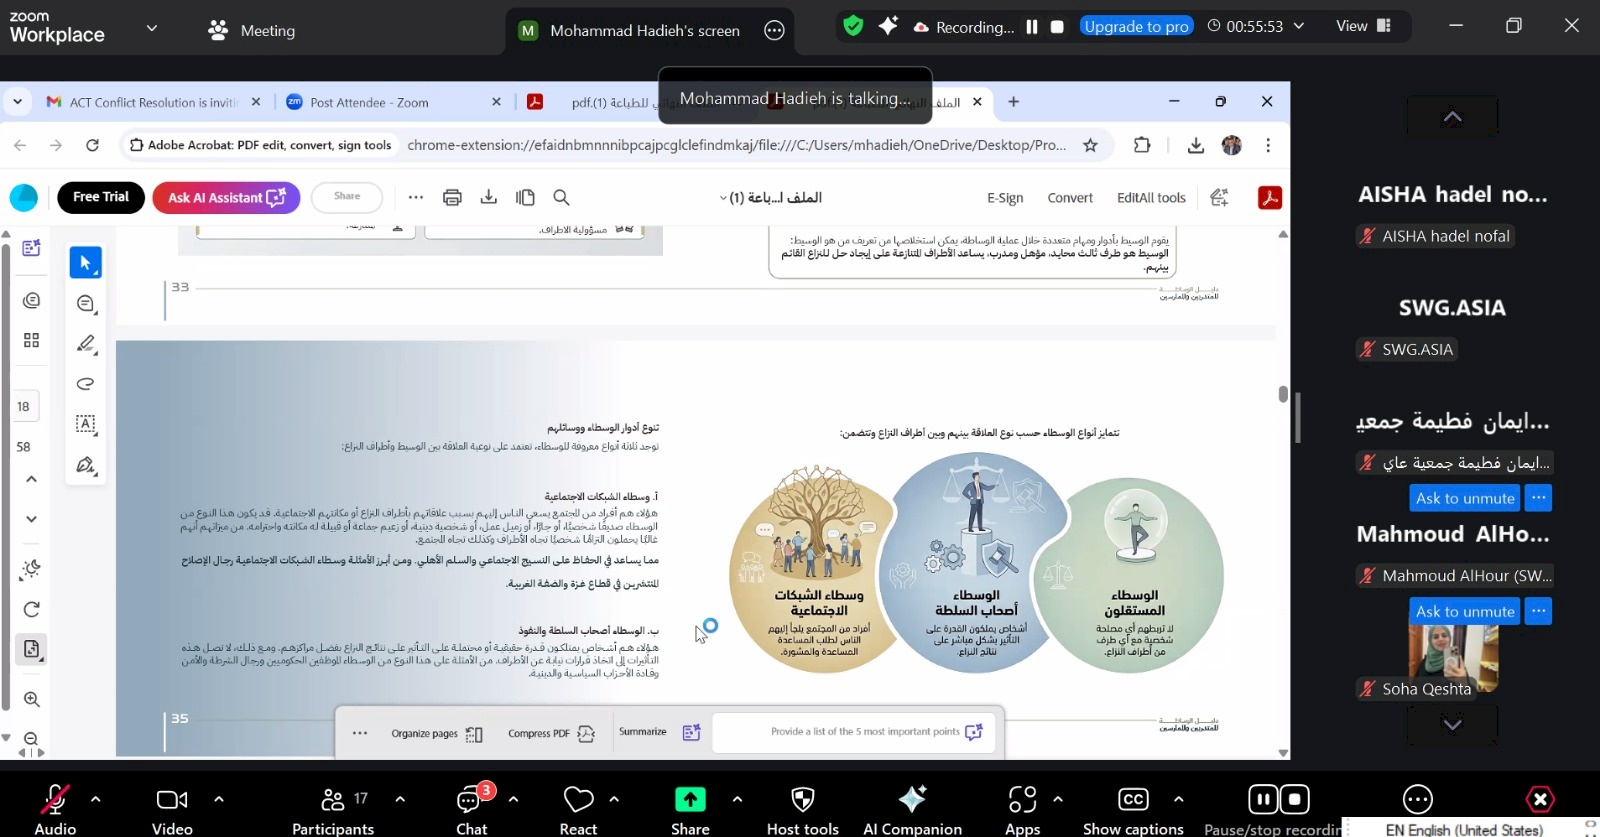Click the rotate page icon in left panel
This screenshot has width=1600, height=837.
pos(31,609)
